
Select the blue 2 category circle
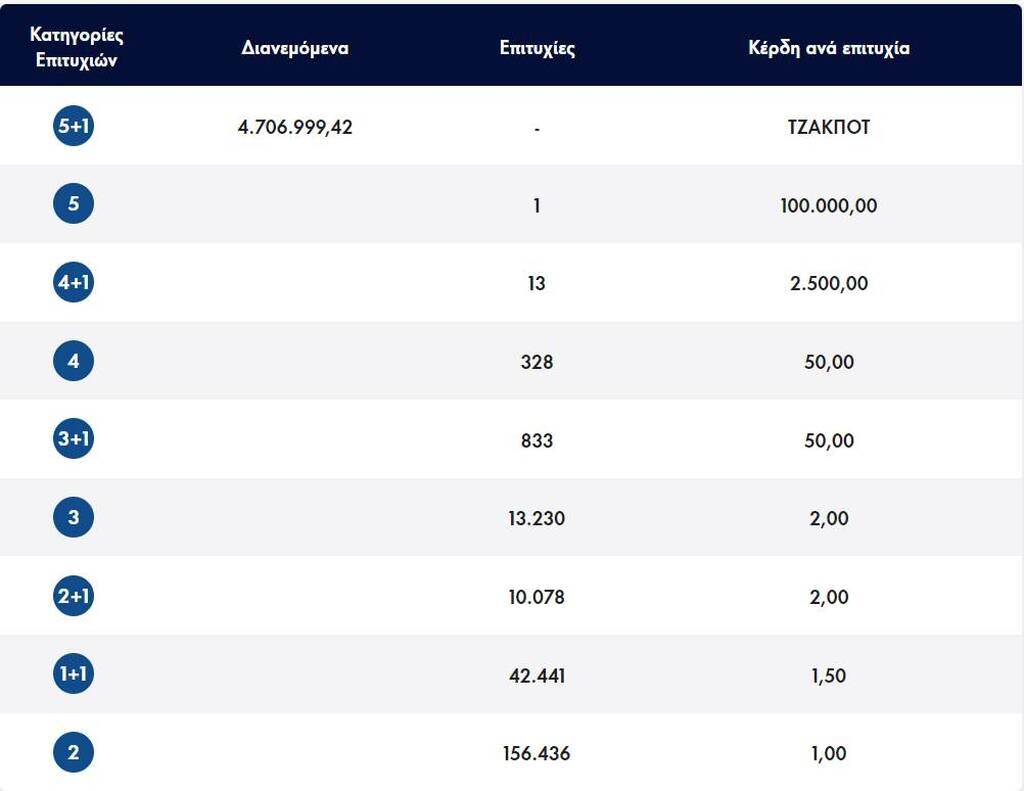(74, 753)
